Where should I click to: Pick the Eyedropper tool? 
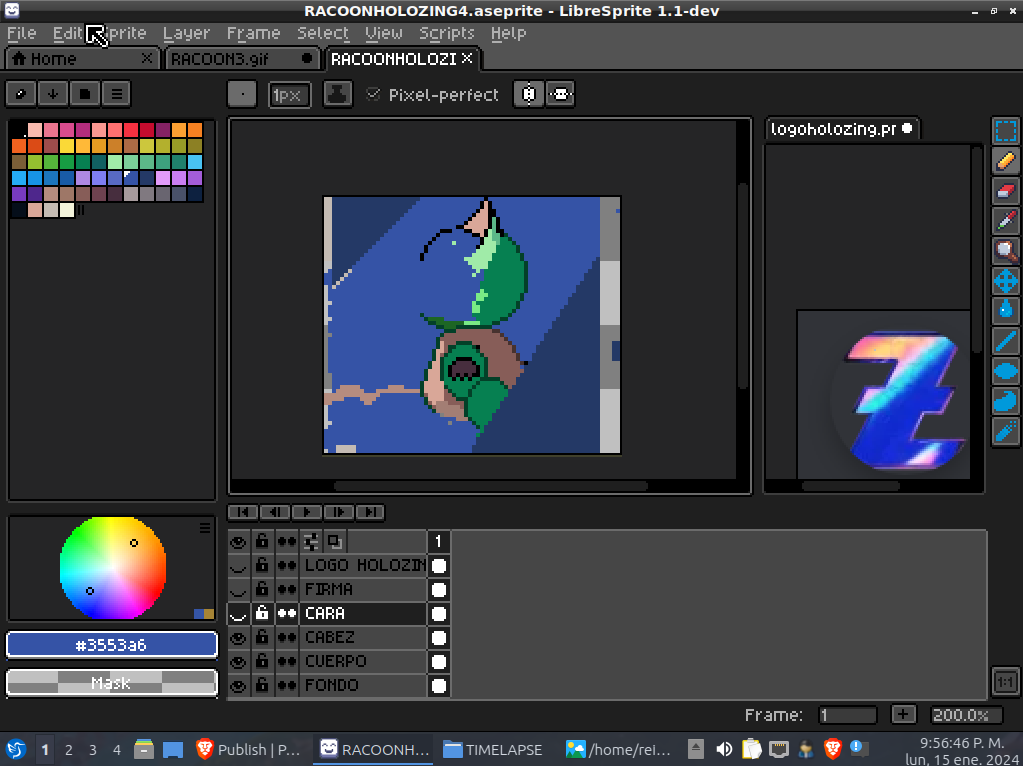coord(1005,221)
